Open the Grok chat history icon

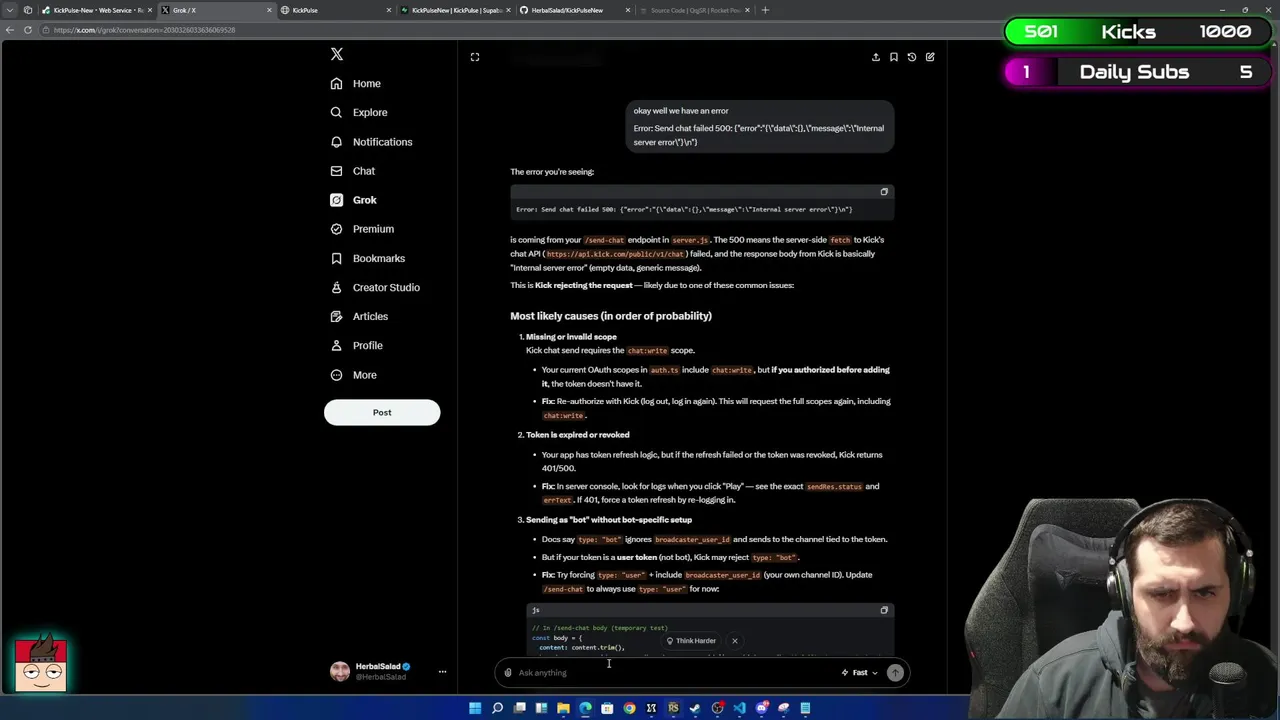tap(912, 57)
